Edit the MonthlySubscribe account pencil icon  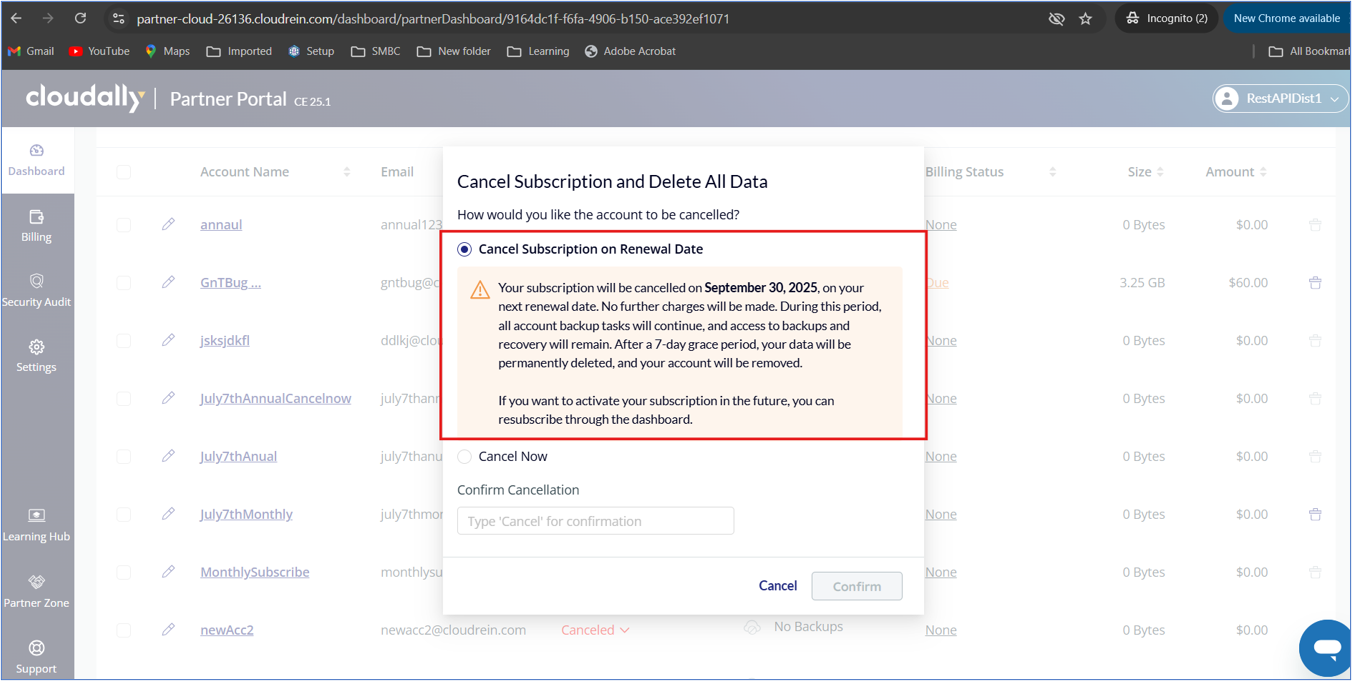click(x=168, y=572)
